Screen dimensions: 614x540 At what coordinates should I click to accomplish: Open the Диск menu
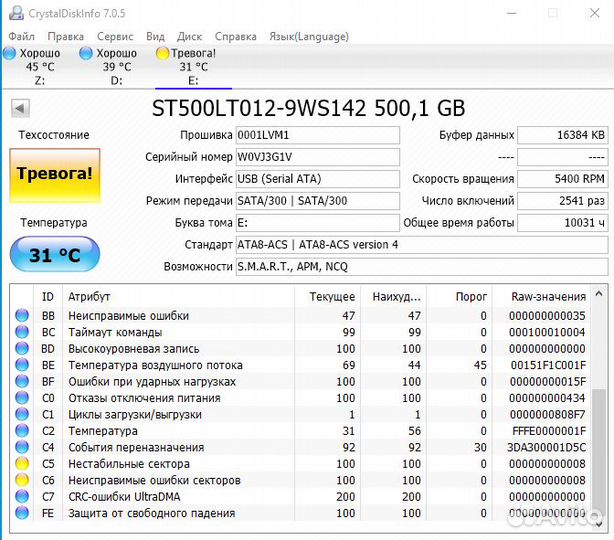pos(190,36)
